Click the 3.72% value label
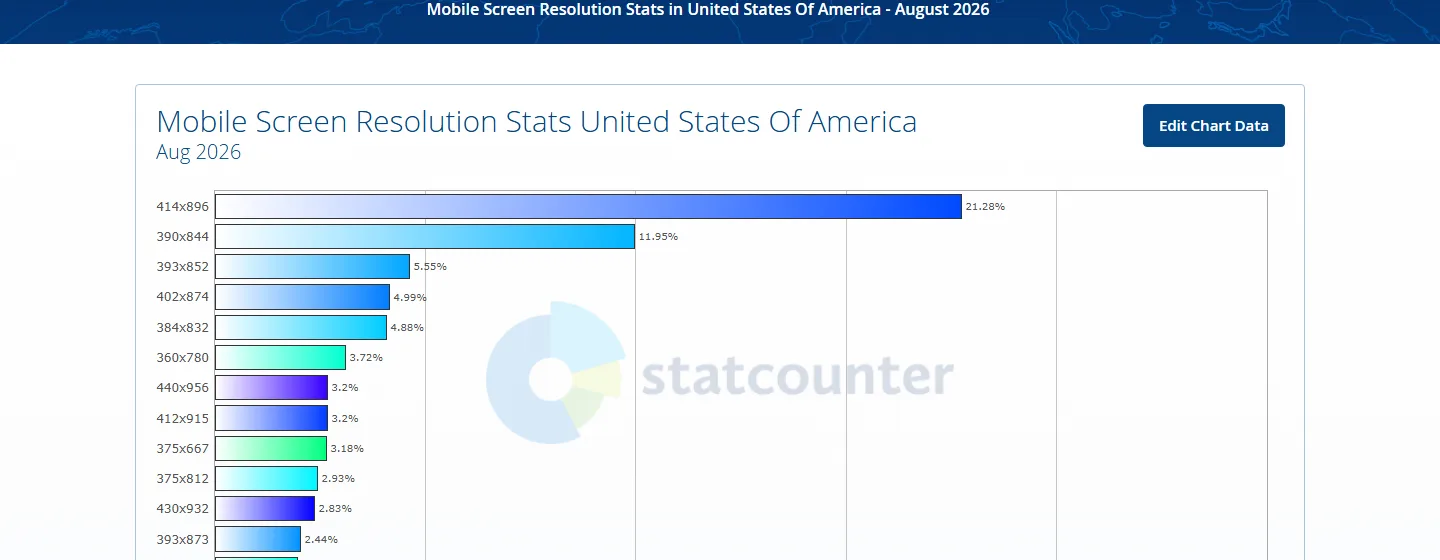The height and width of the screenshot is (560, 1440). (x=366, y=357)
